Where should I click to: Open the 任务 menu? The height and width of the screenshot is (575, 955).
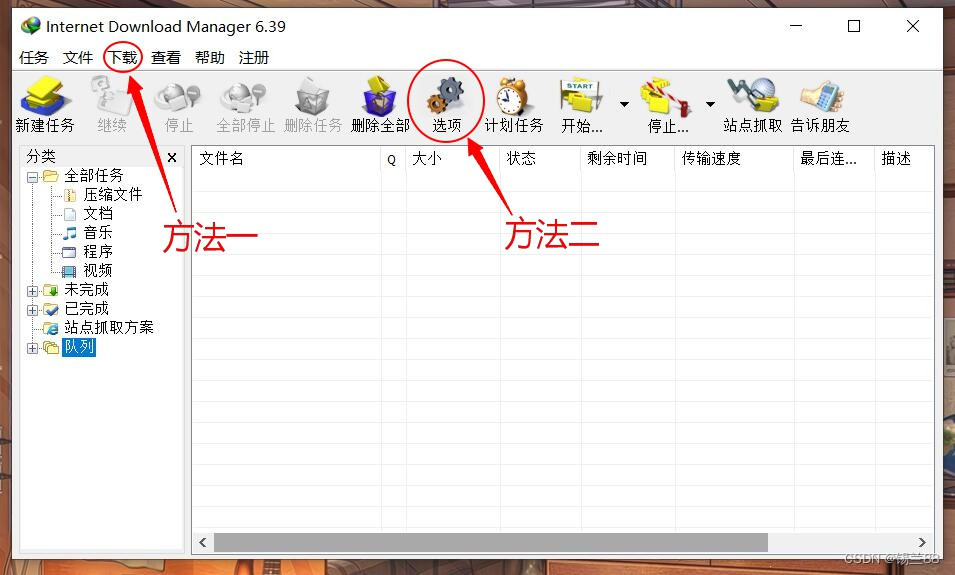[33, 58]
